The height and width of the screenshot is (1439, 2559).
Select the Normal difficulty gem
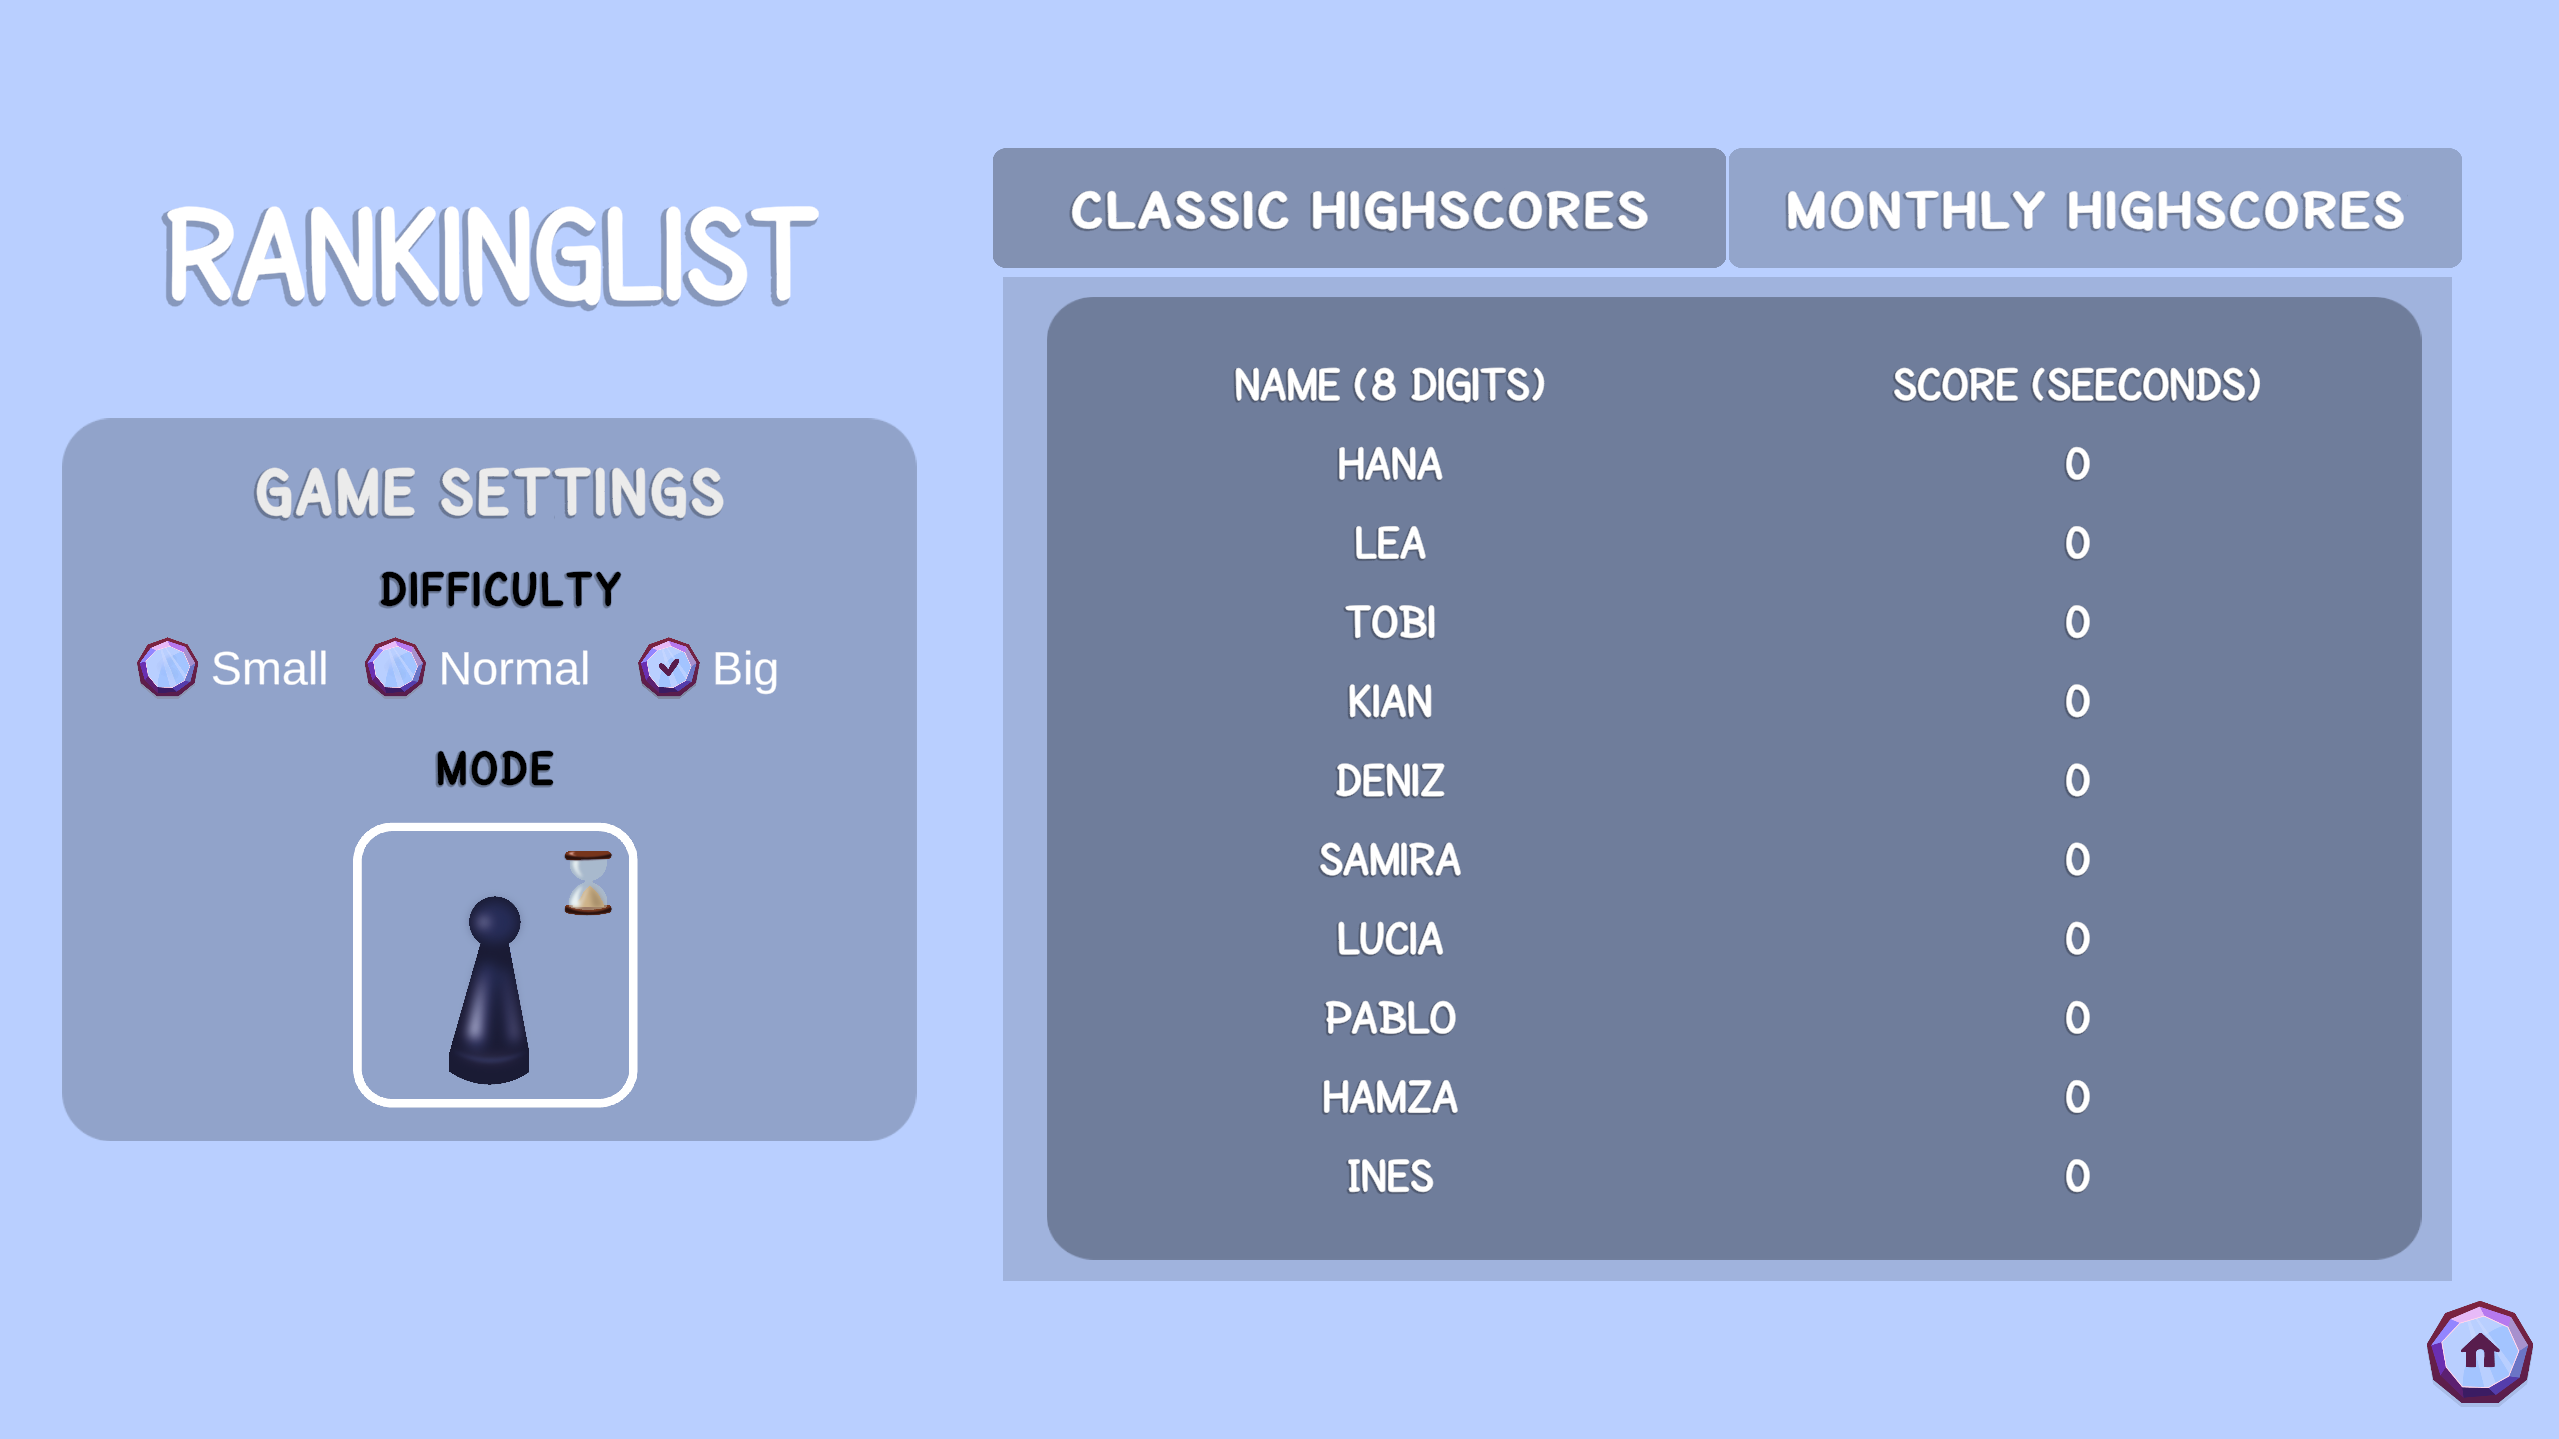[395, 667]
